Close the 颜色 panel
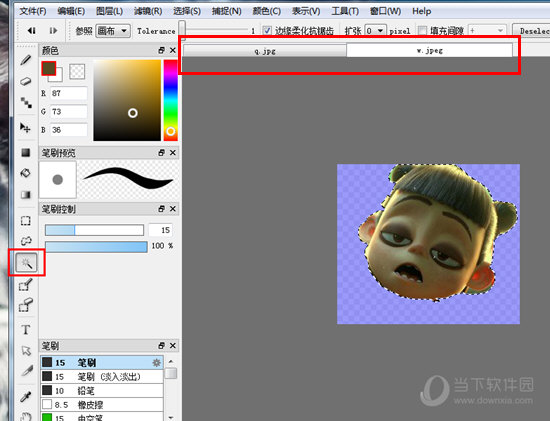The image size is (550, 421). pyautogui.click(x=173, y=50)
